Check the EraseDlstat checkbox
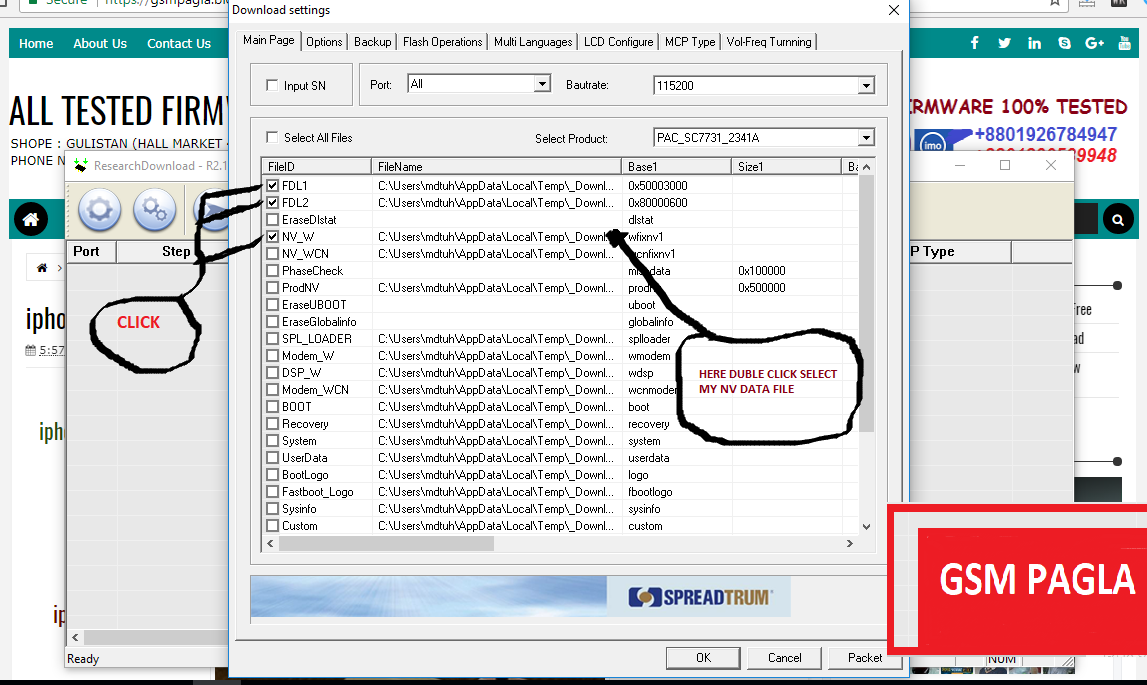The image size is (1147, 685). (273, 219)
